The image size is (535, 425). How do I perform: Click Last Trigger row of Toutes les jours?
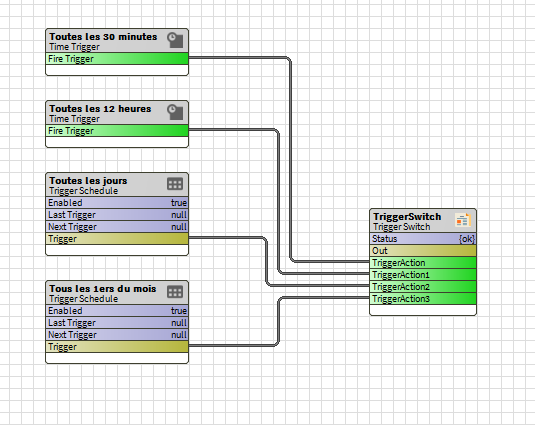point(117,215)
